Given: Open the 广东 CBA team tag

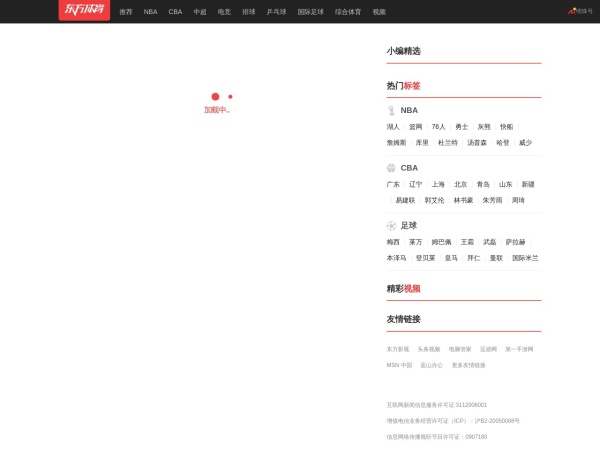Looking at the screenshot, I should coord(393,184).
